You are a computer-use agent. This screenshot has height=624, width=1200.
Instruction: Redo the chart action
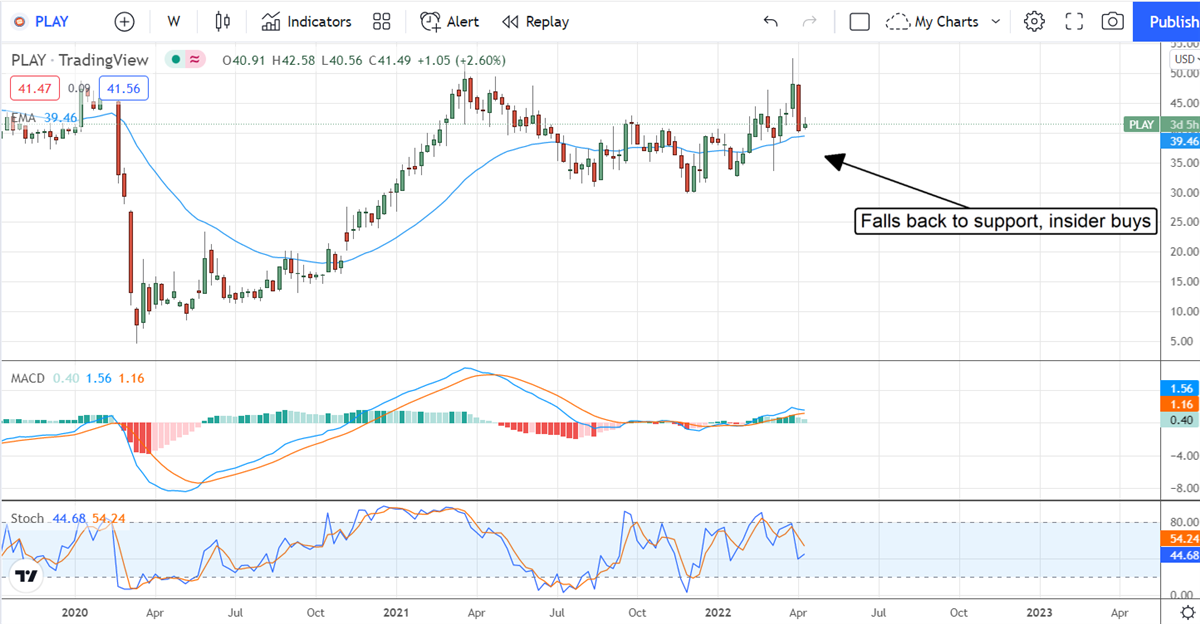click(808, 21)
